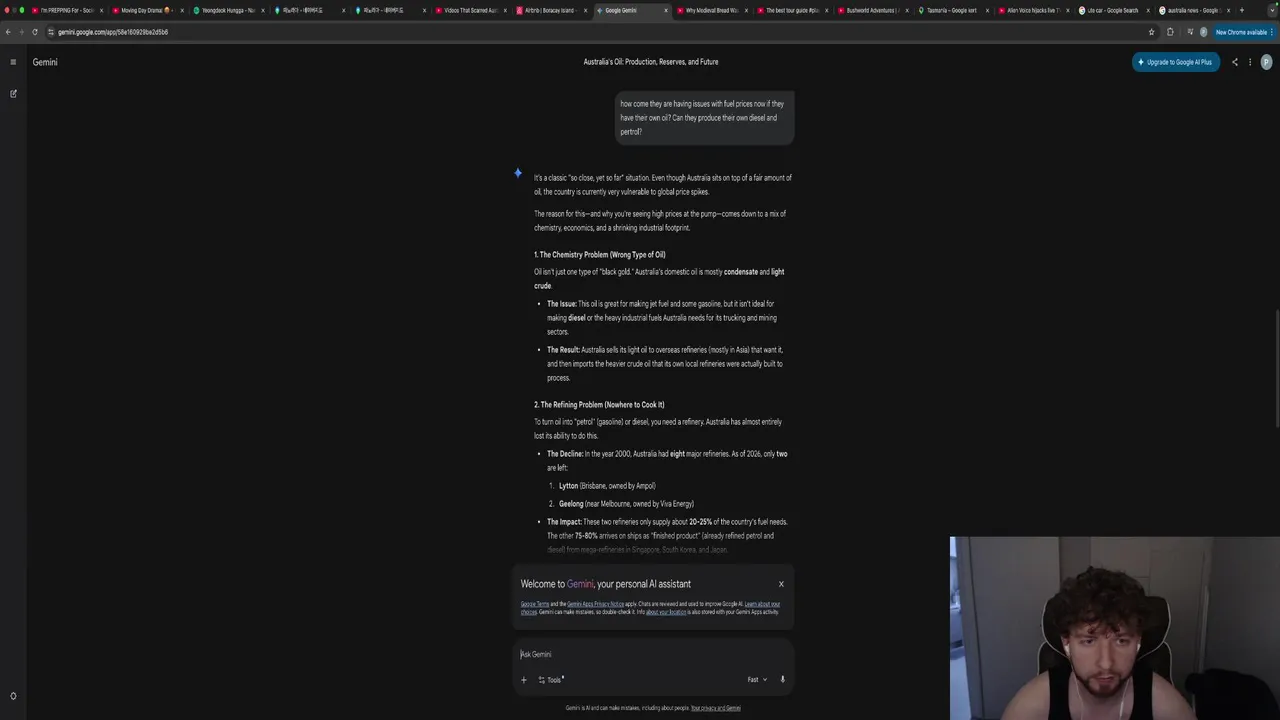The image size is (1280, 720).
Task: Click the conversation title about Australia's Oil
Action: coord(651,62)
